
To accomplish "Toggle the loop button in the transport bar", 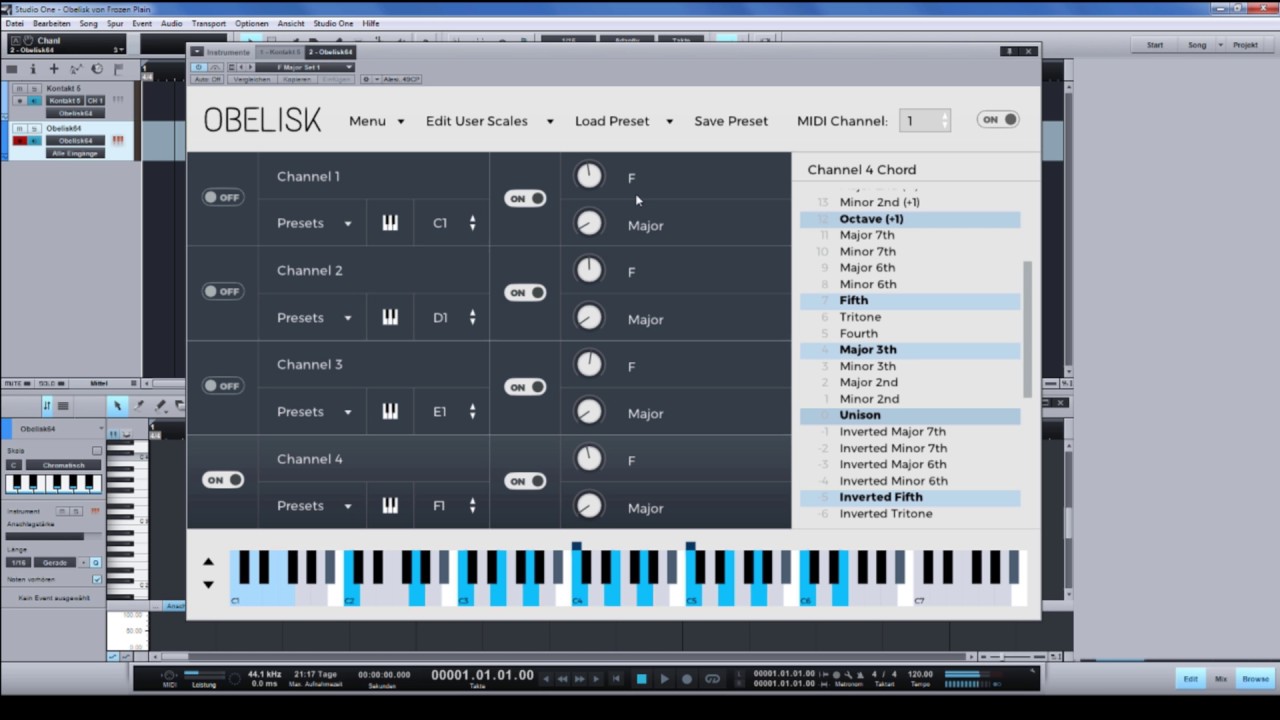I will click(x=712, y=679).
